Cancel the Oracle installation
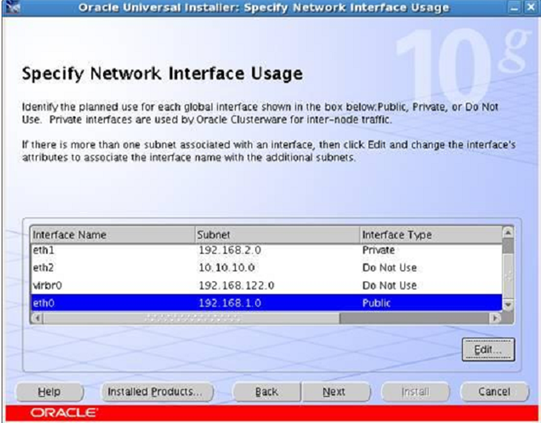Screen dimensions: 541x423 pos(494,392)
